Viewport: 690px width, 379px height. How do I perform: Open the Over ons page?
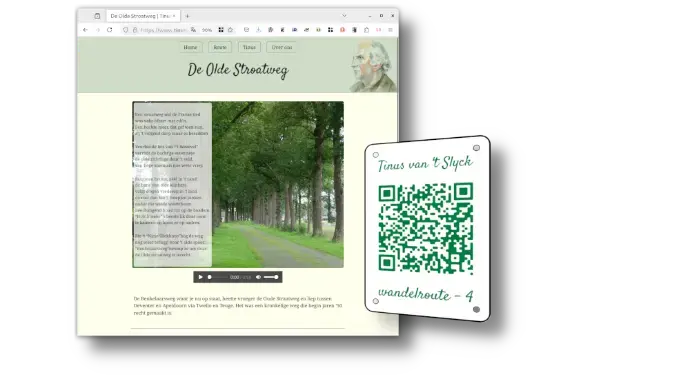[282, 47]
